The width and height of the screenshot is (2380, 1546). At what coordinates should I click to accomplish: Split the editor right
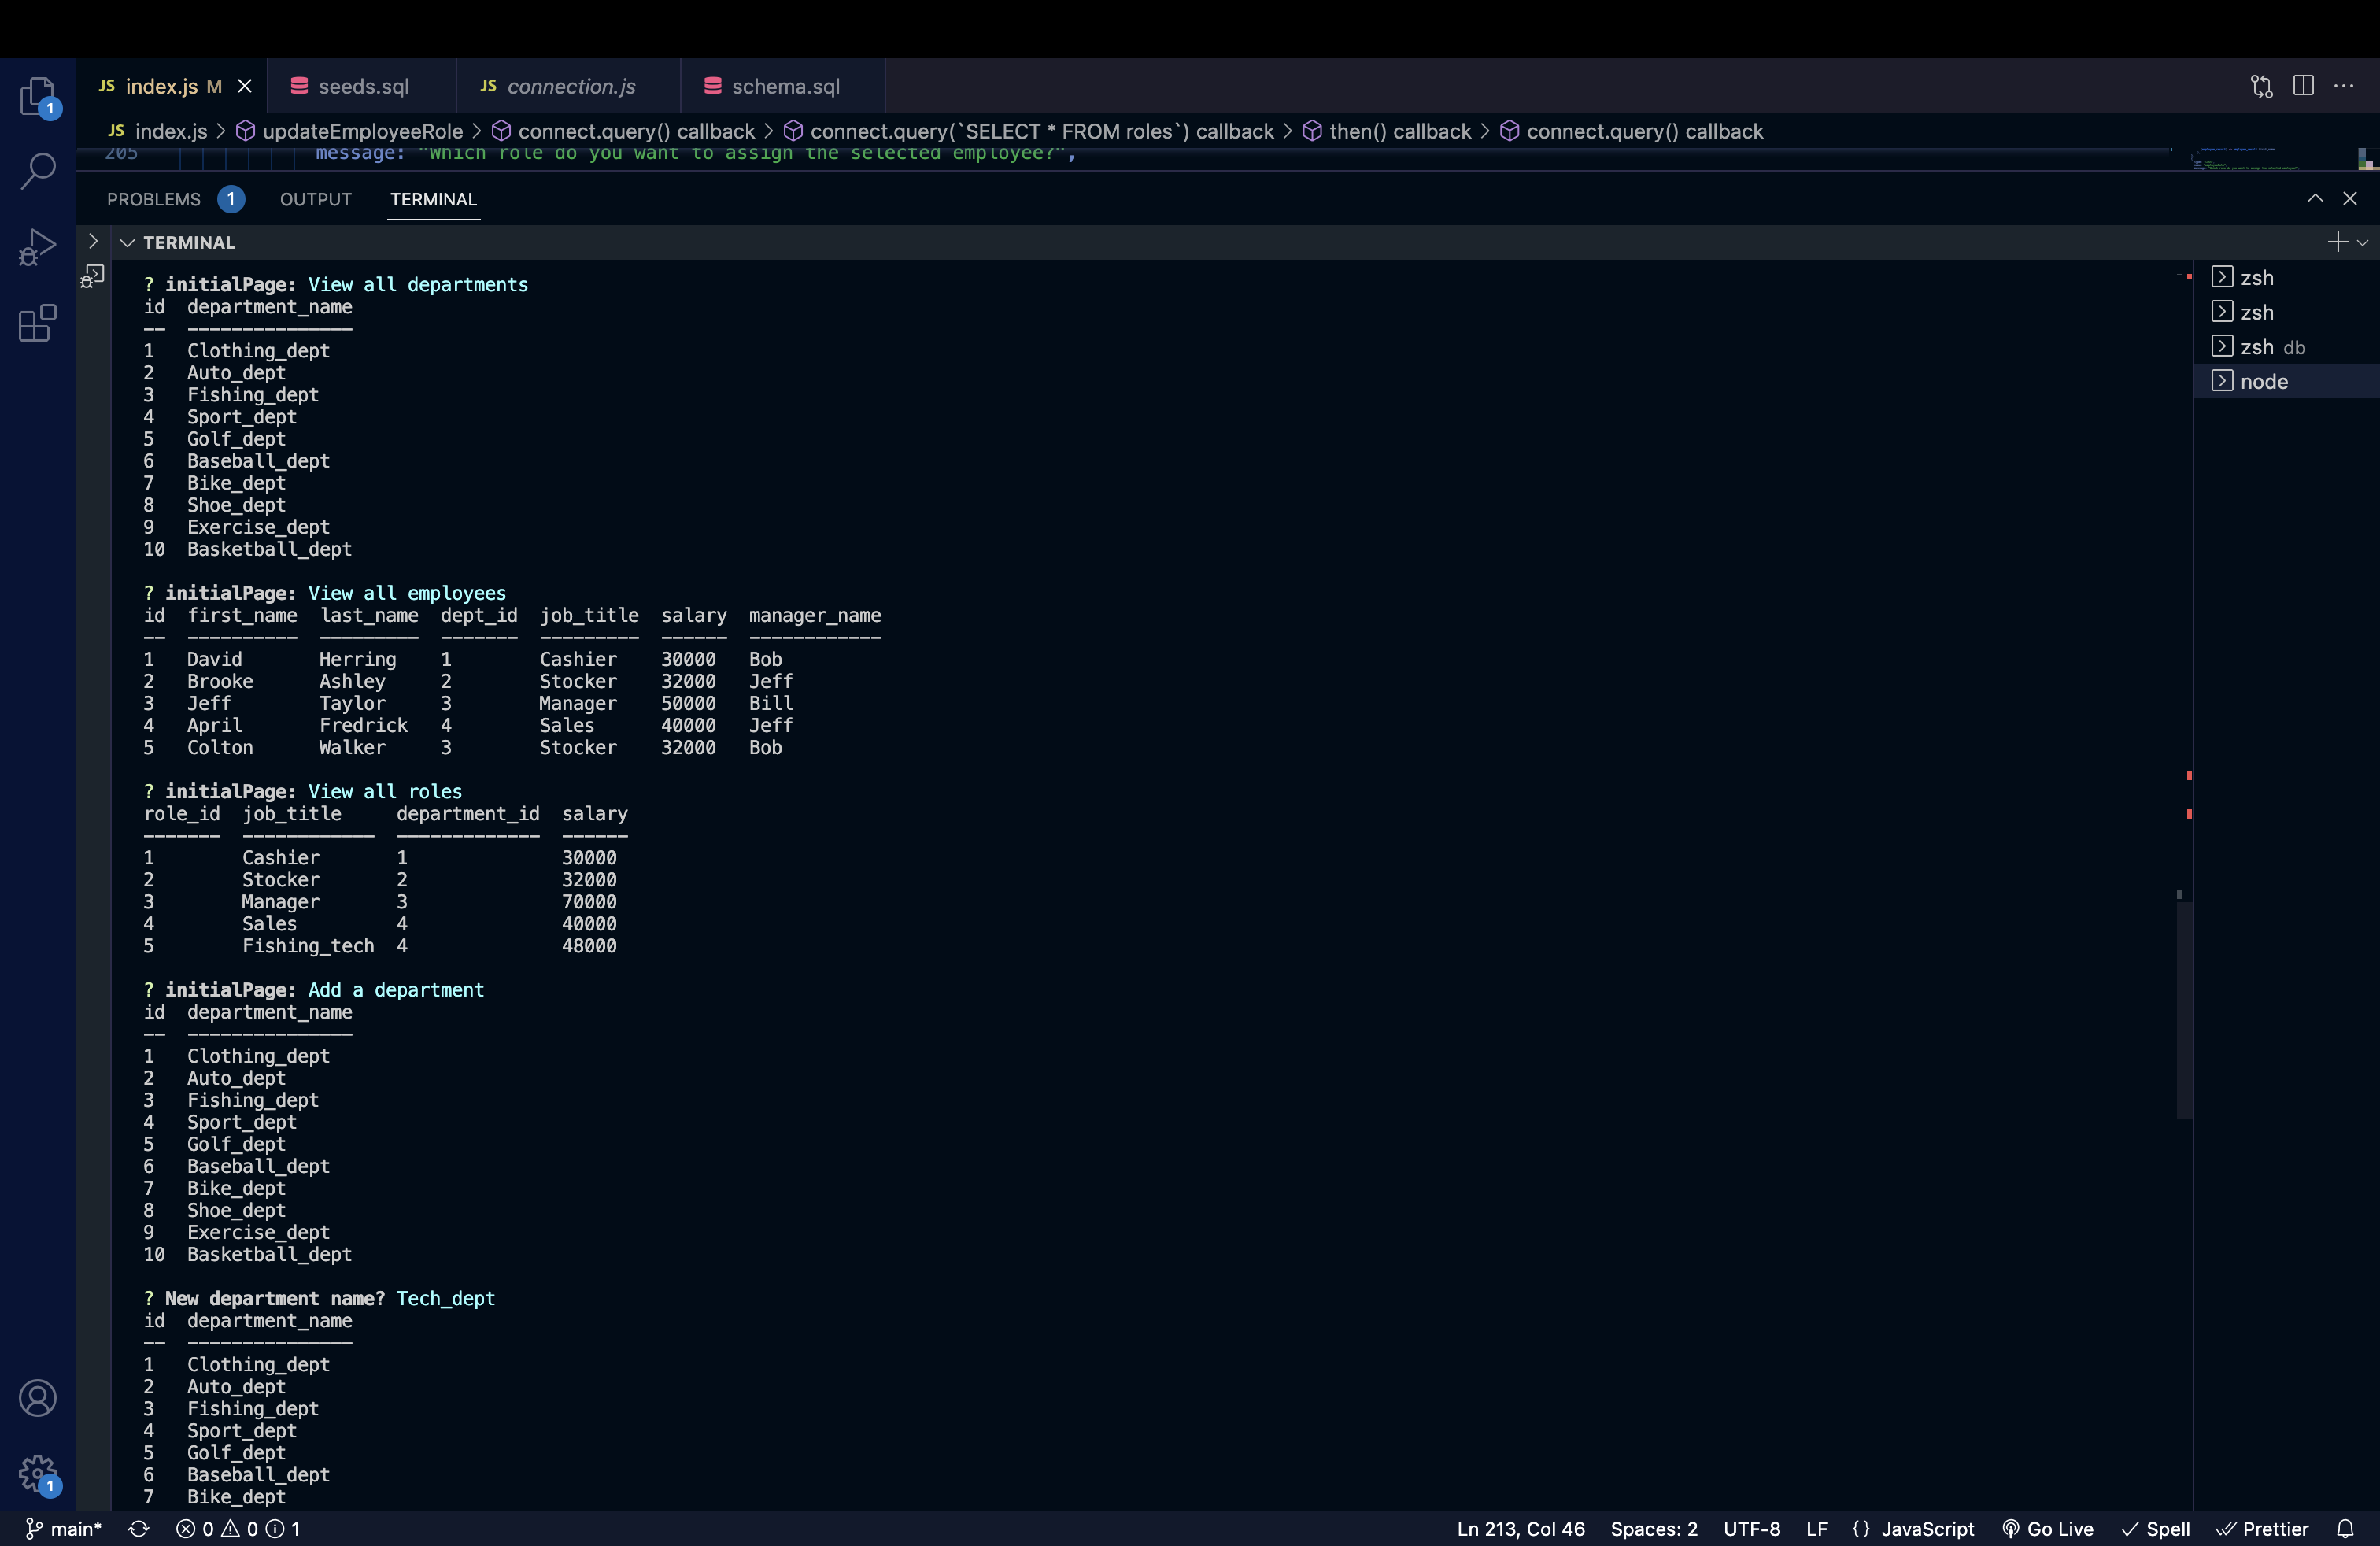coord(2303,86)
